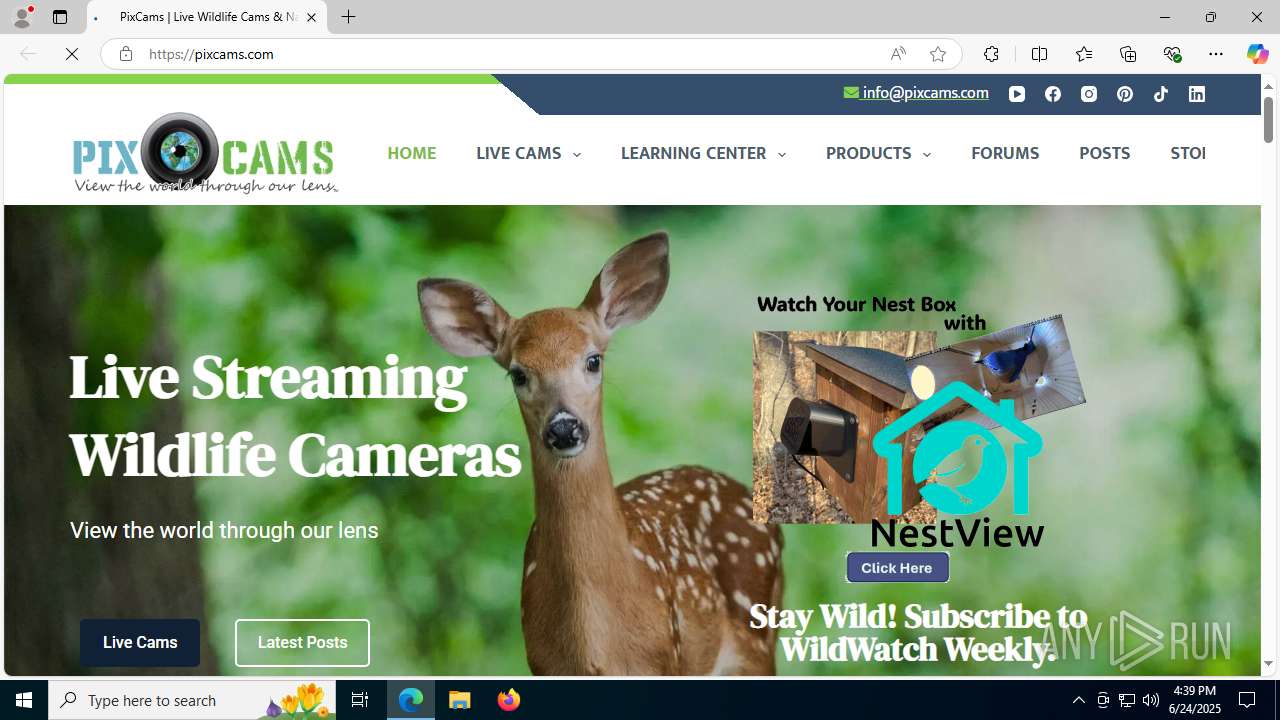The height and width of the screenshot is (720, 1280).
Task: Click the taskbar search box
Action: tap(193, 700)
